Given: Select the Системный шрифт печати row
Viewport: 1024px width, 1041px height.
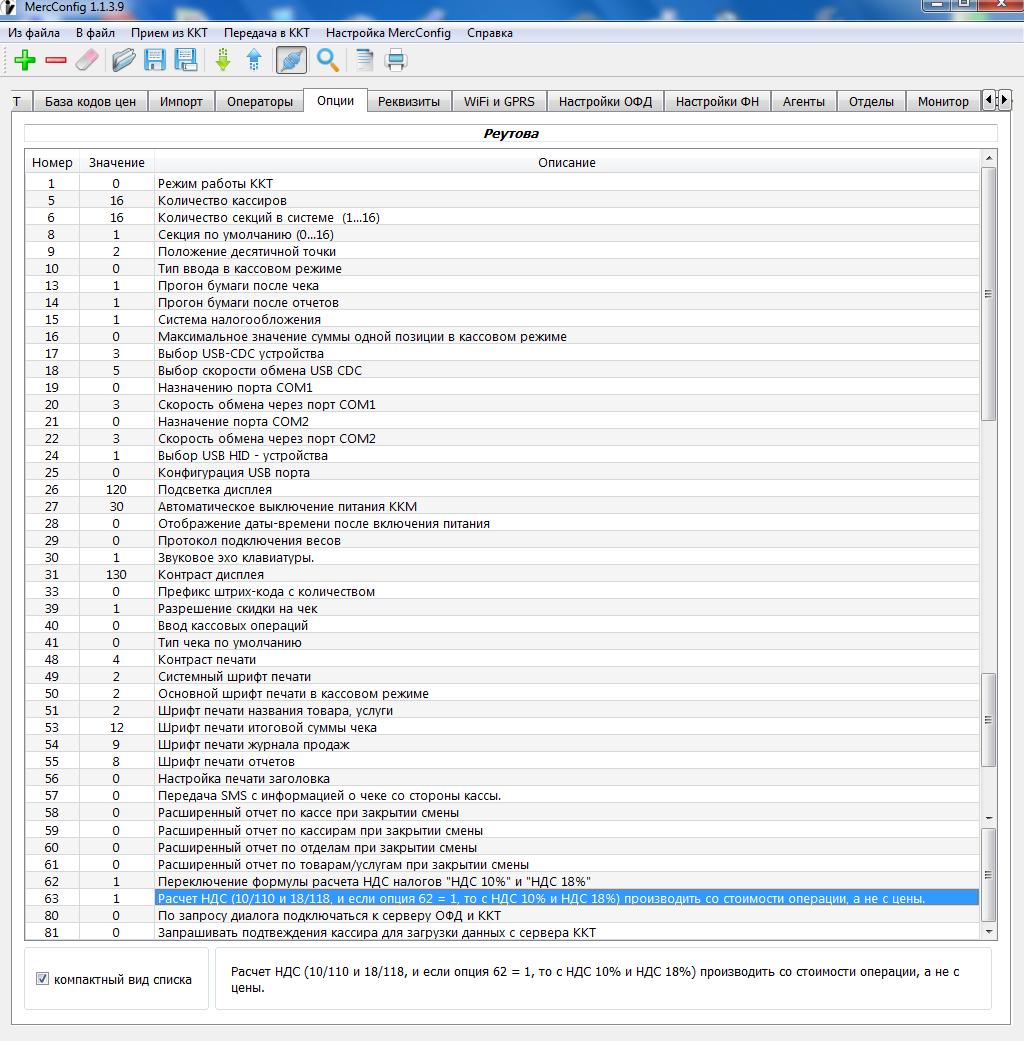Looking at the screenshot, I should pos(502,677).
